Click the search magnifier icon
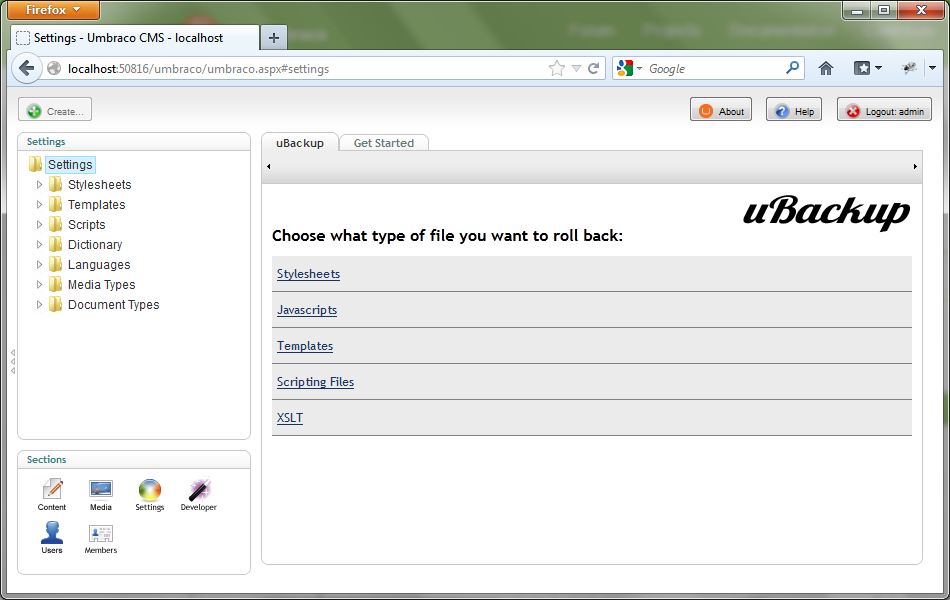 (792, 68)
